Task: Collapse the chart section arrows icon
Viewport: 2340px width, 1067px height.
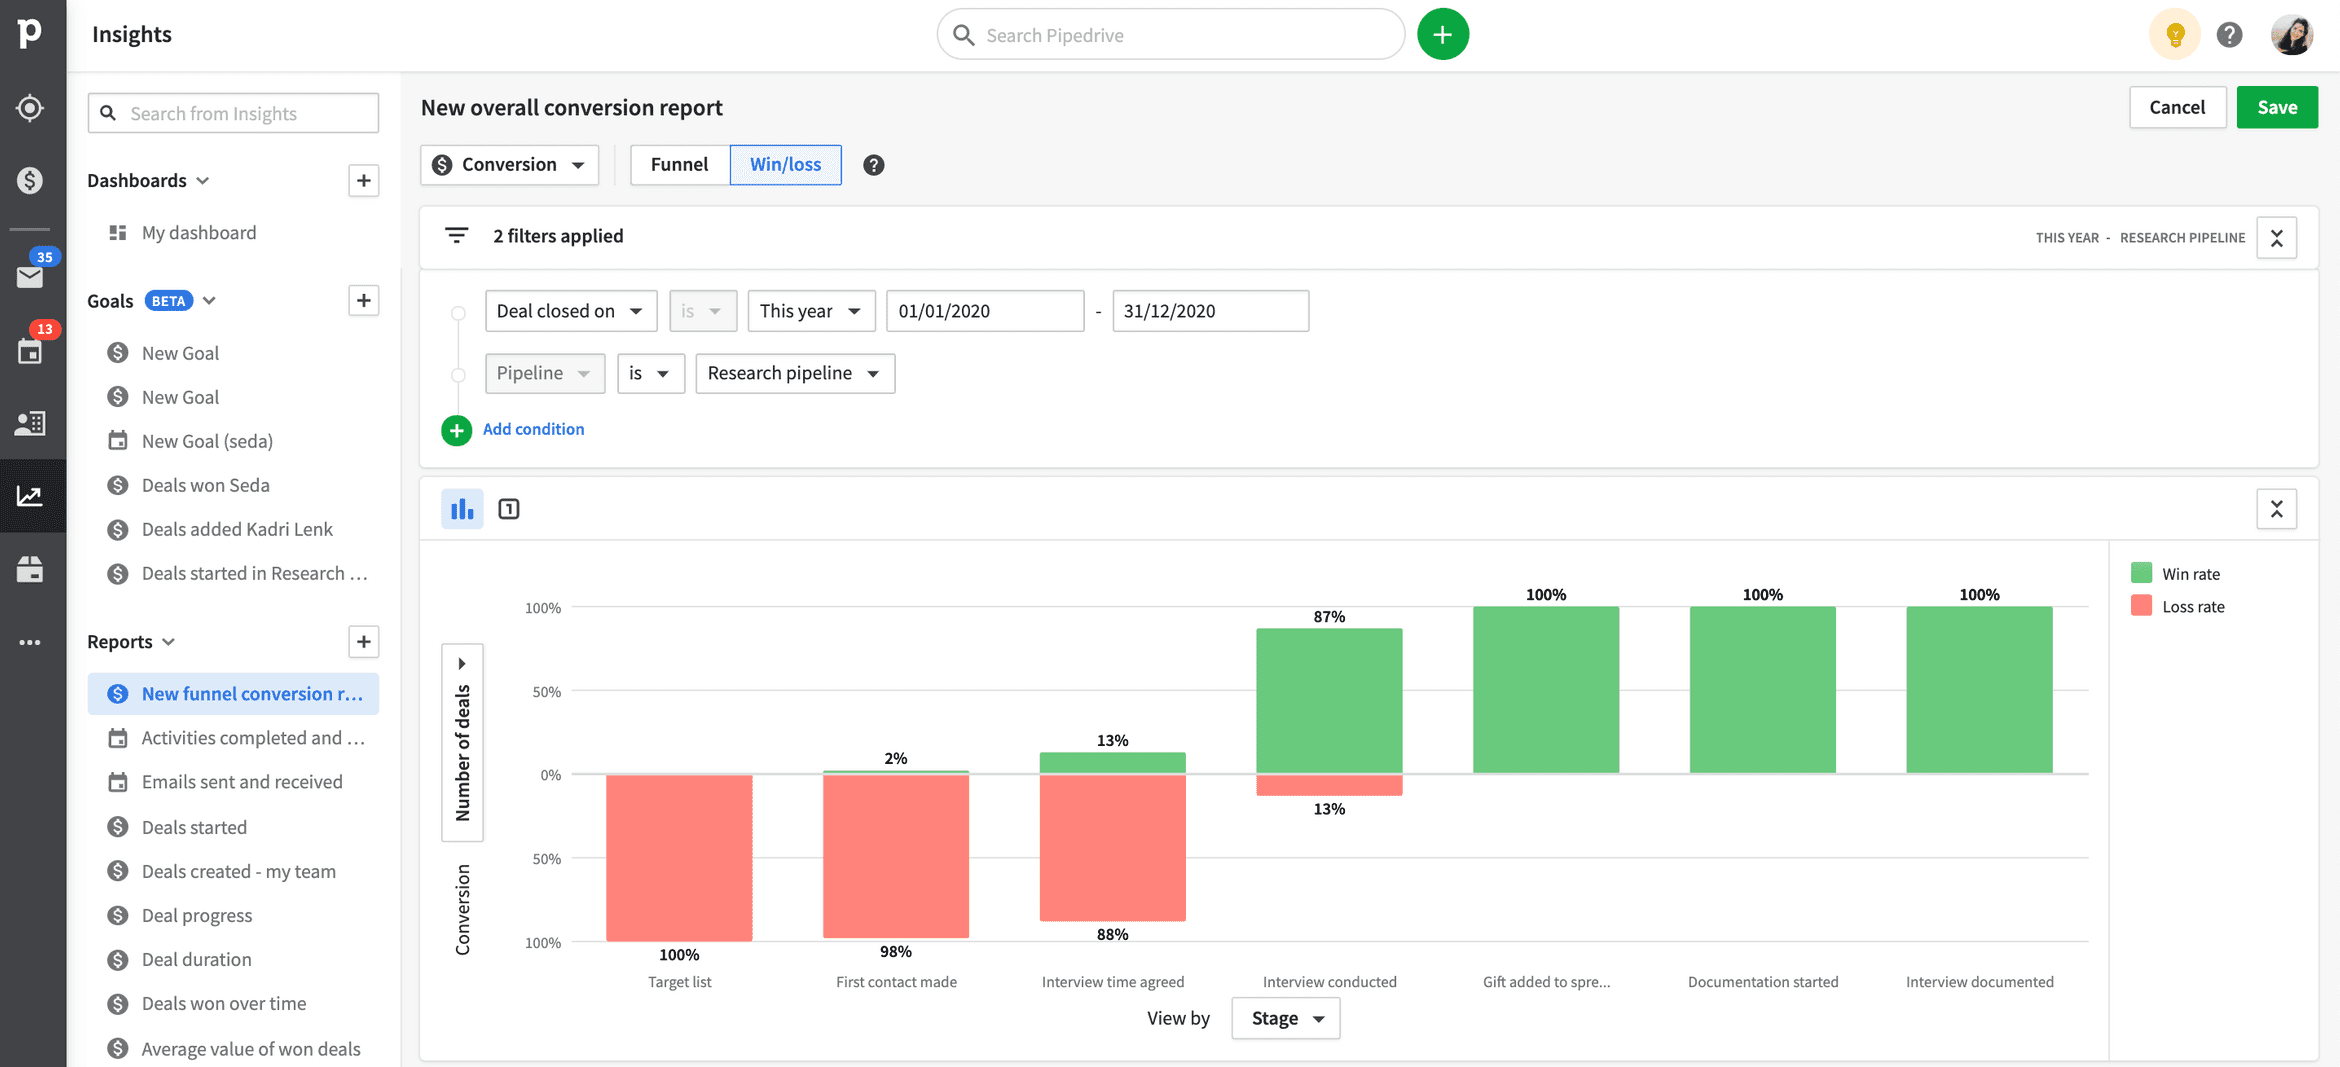Action: pyautogui.click(x=2276, y=509)
